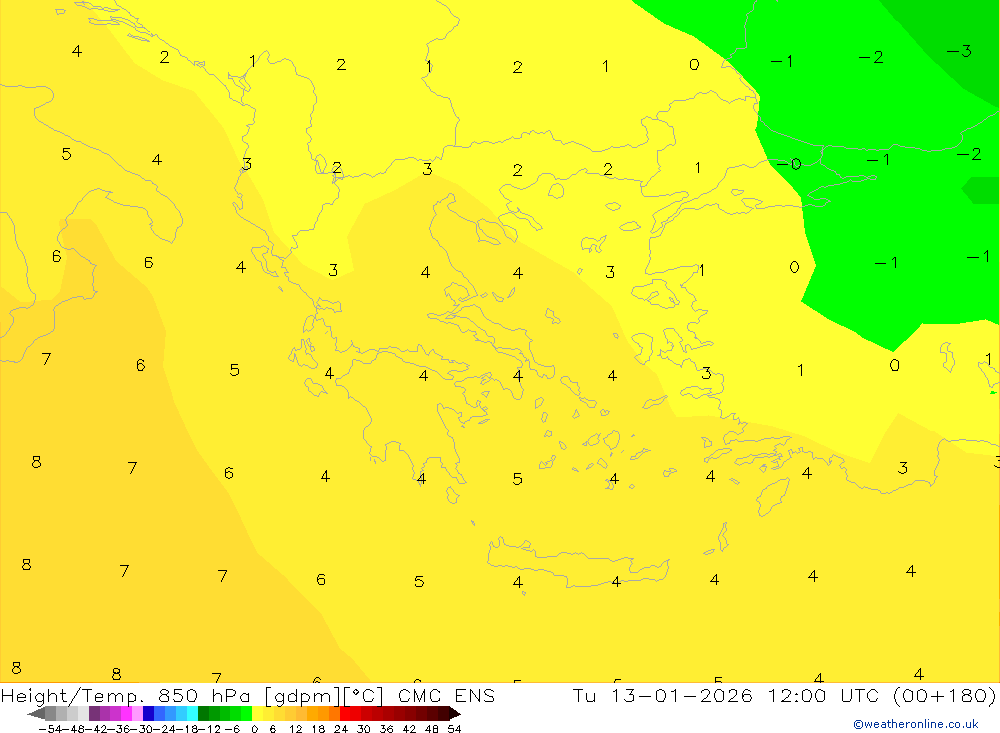1000x733 pixels.
Task: Select the forecast date Tu 13-01-2026 12:00 UTC text
Action: click(x=726, y=695)
